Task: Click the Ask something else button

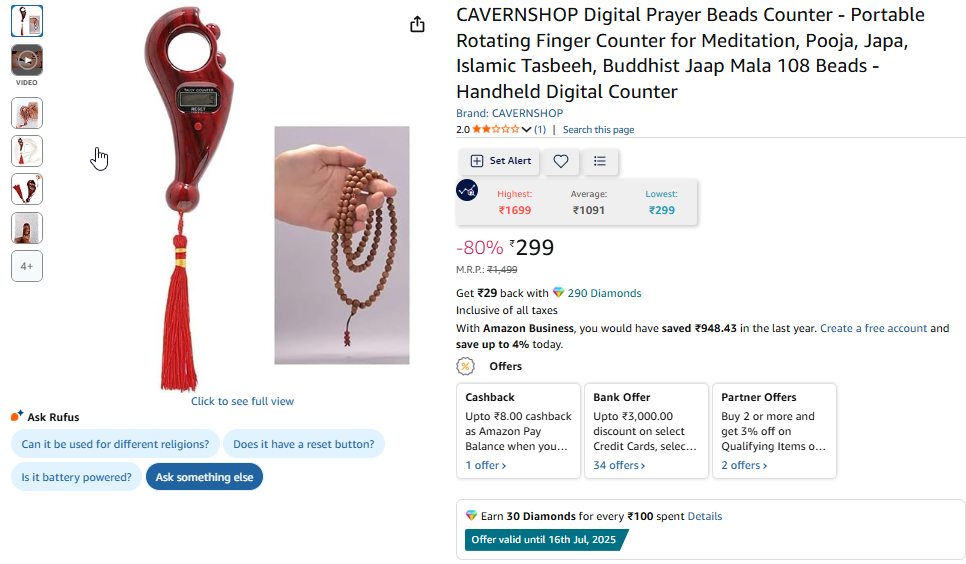Action: pyautogui.click(x=204, y=477)
